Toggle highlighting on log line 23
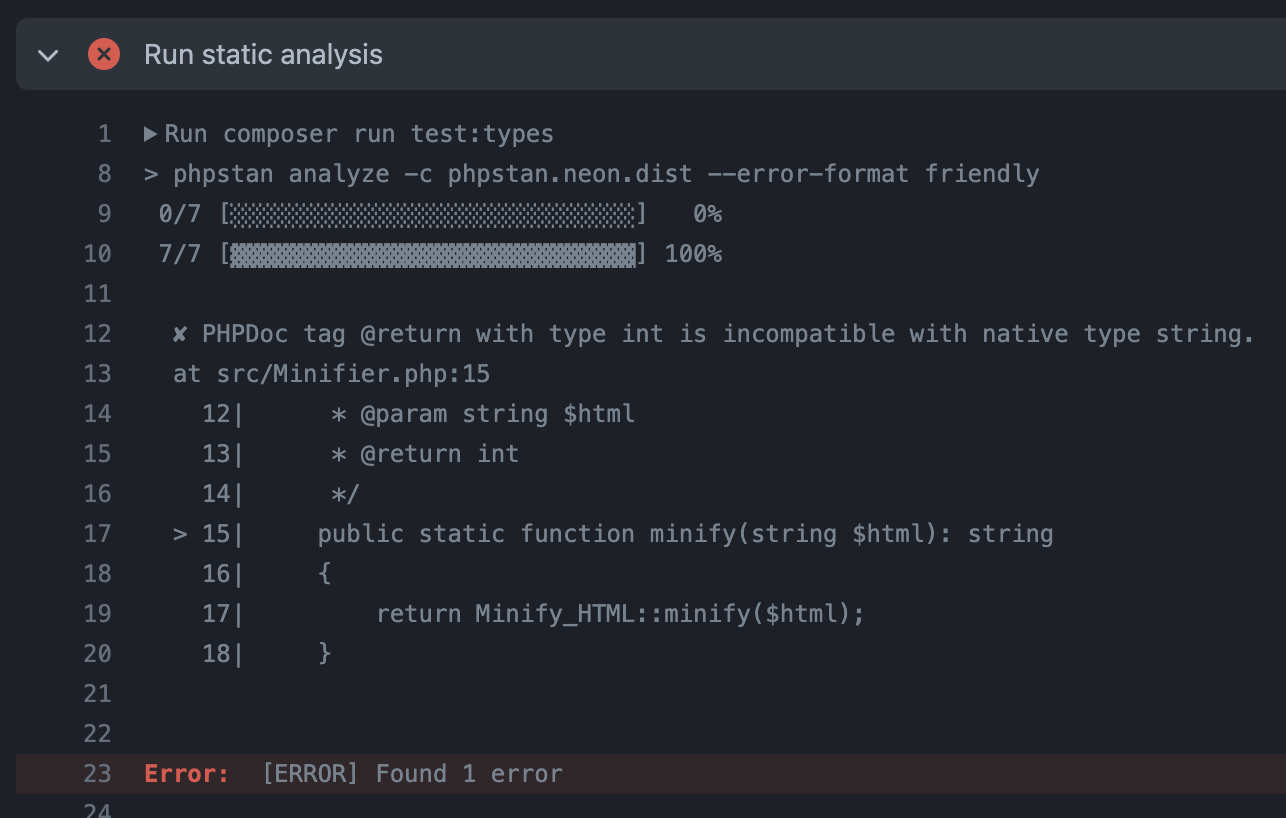 (x=97, y=773)
